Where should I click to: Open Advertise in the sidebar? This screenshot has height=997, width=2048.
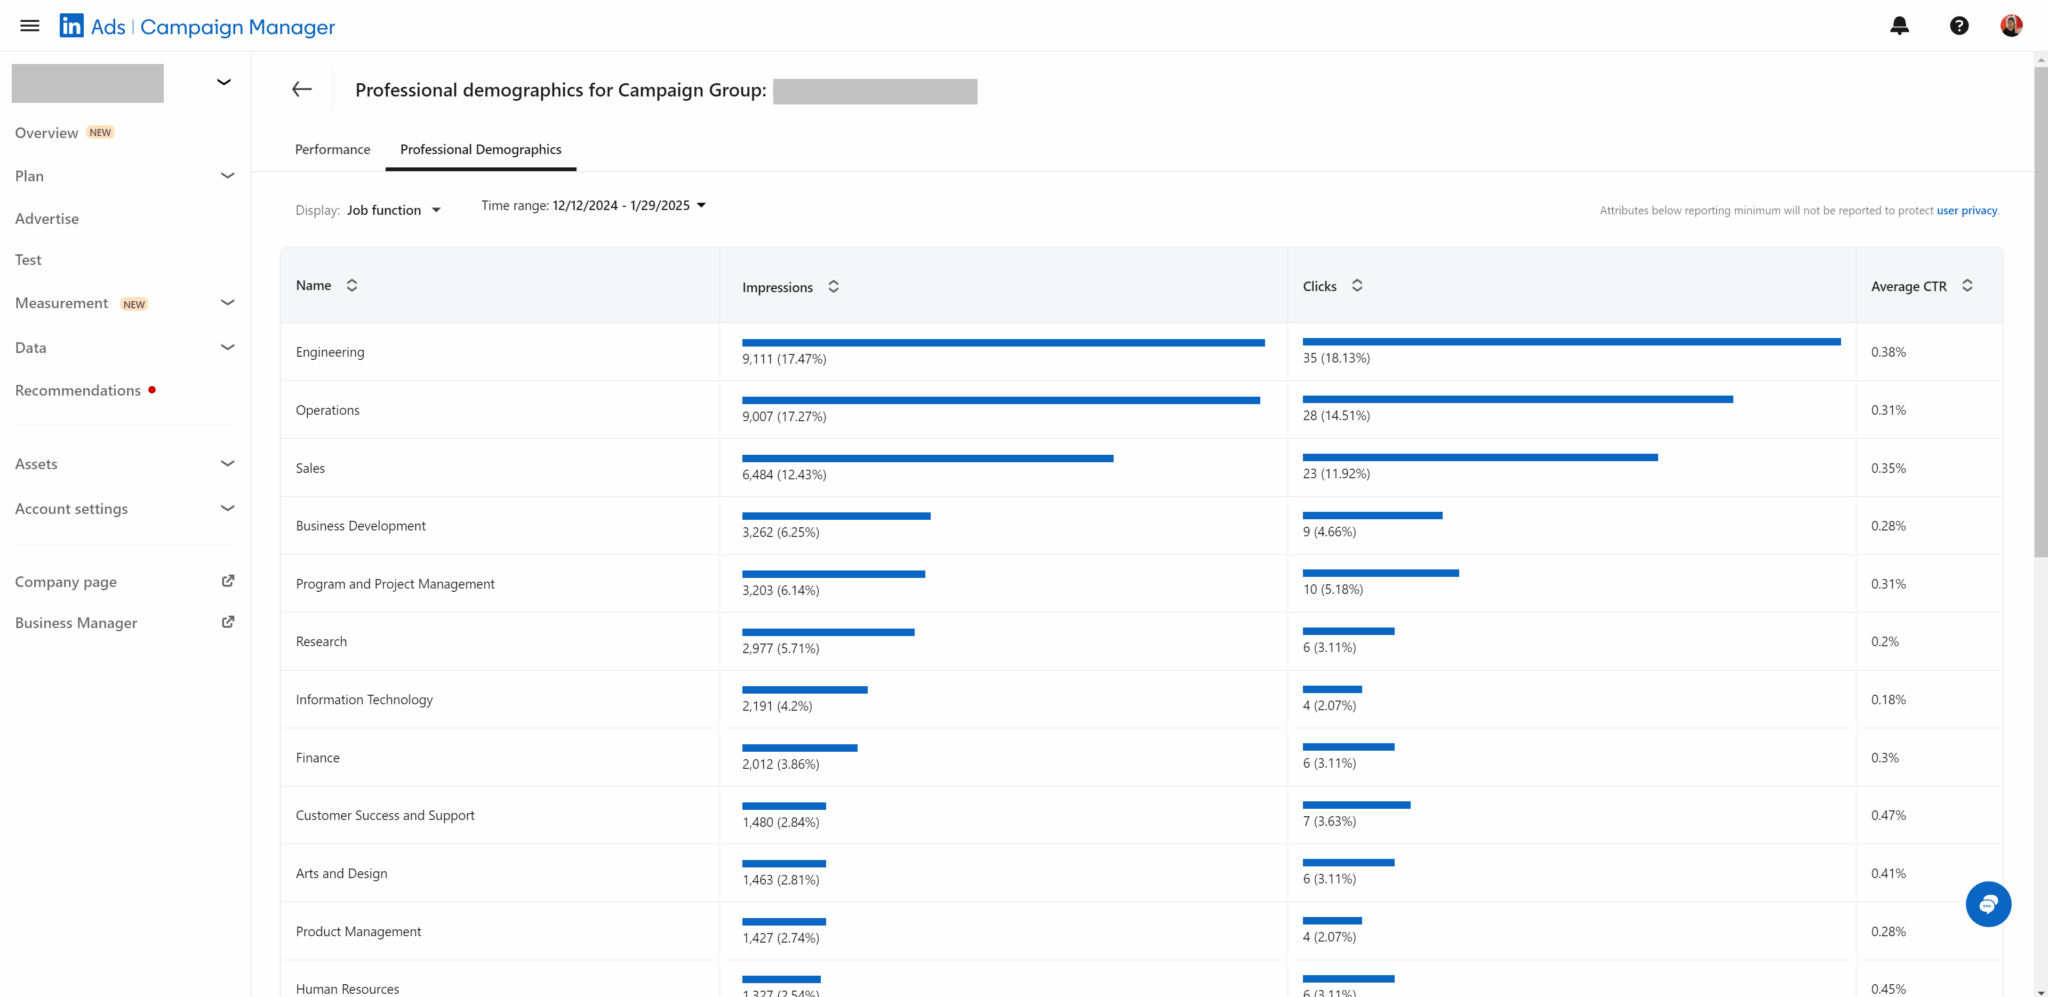[47, 218]
